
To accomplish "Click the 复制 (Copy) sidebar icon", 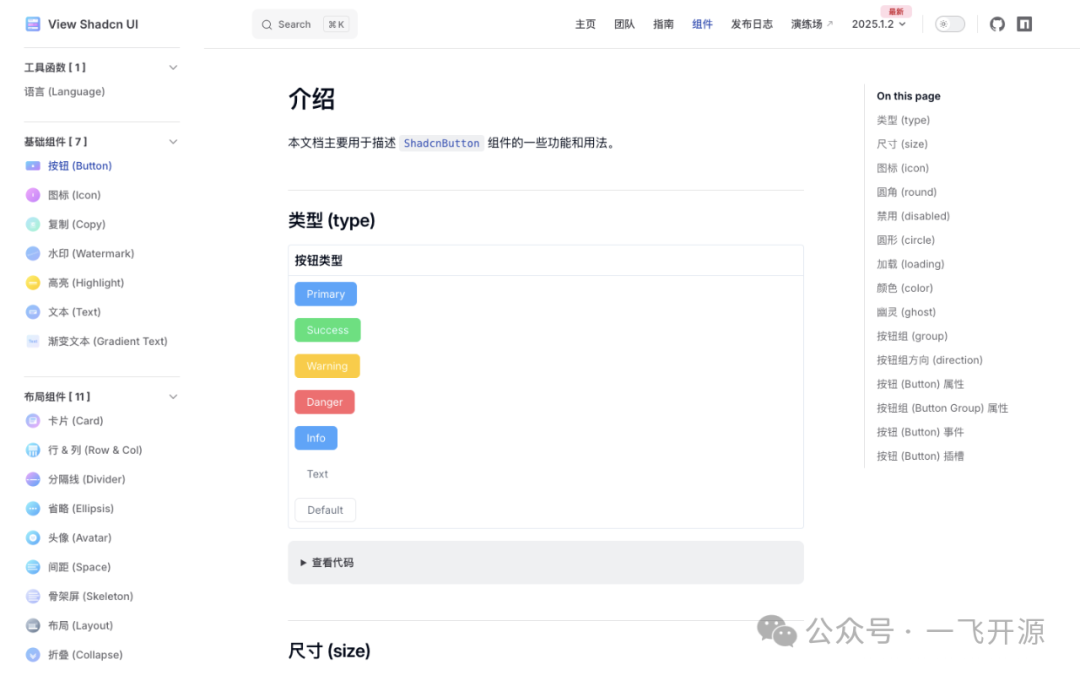I will coord(32,224).
